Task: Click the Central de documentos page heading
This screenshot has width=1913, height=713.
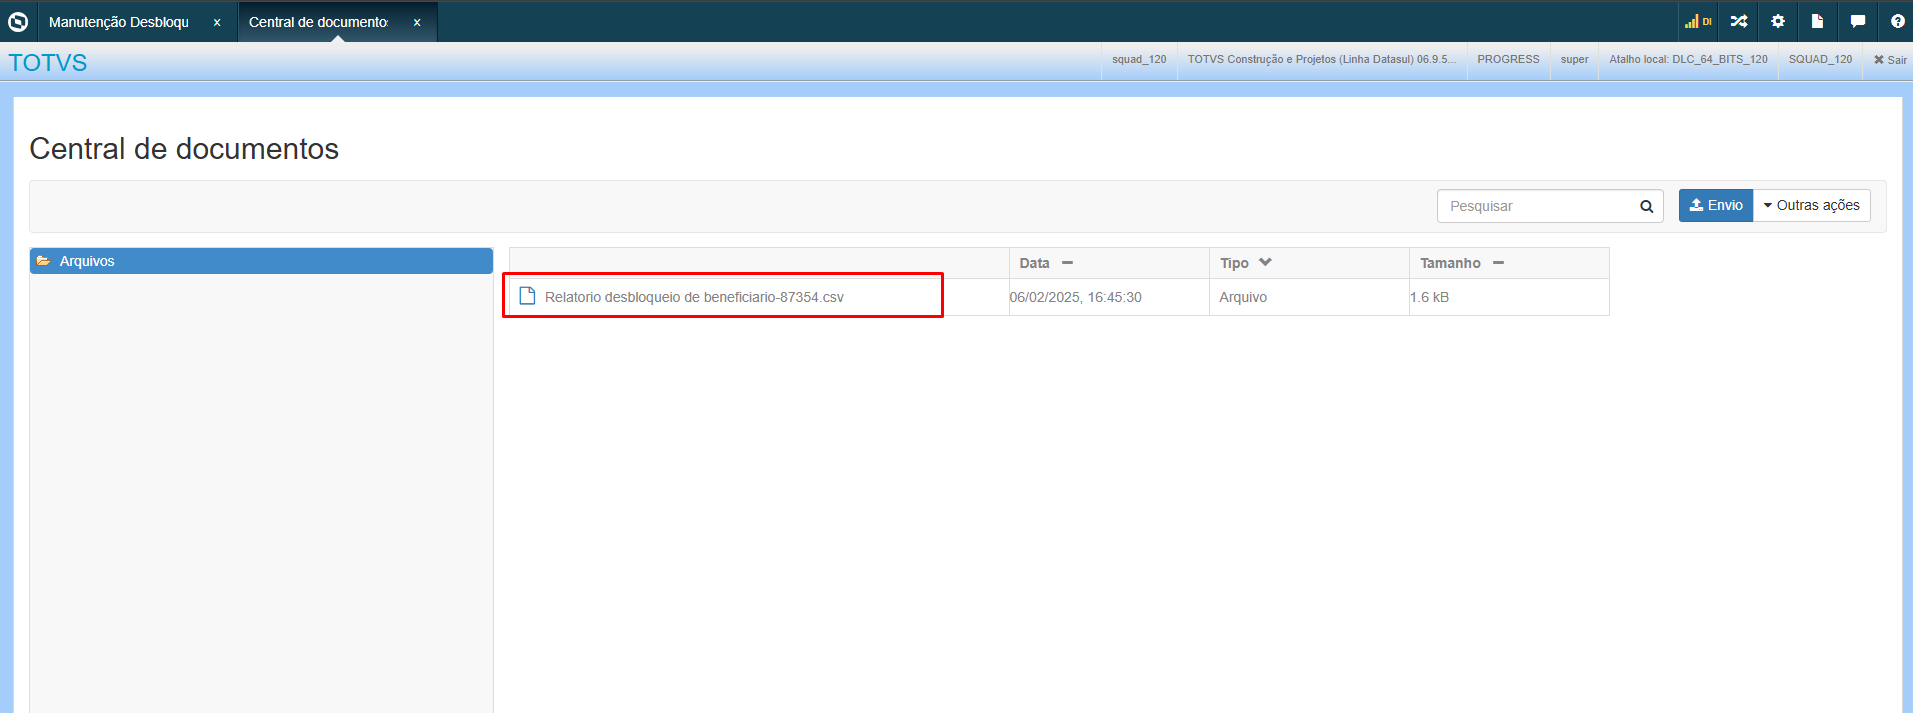Action: tap(184, 149)
